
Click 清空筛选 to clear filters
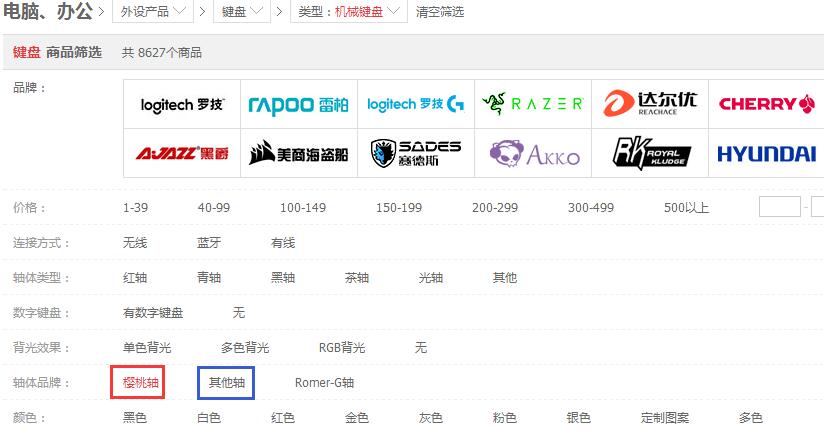tap(440, 12)
